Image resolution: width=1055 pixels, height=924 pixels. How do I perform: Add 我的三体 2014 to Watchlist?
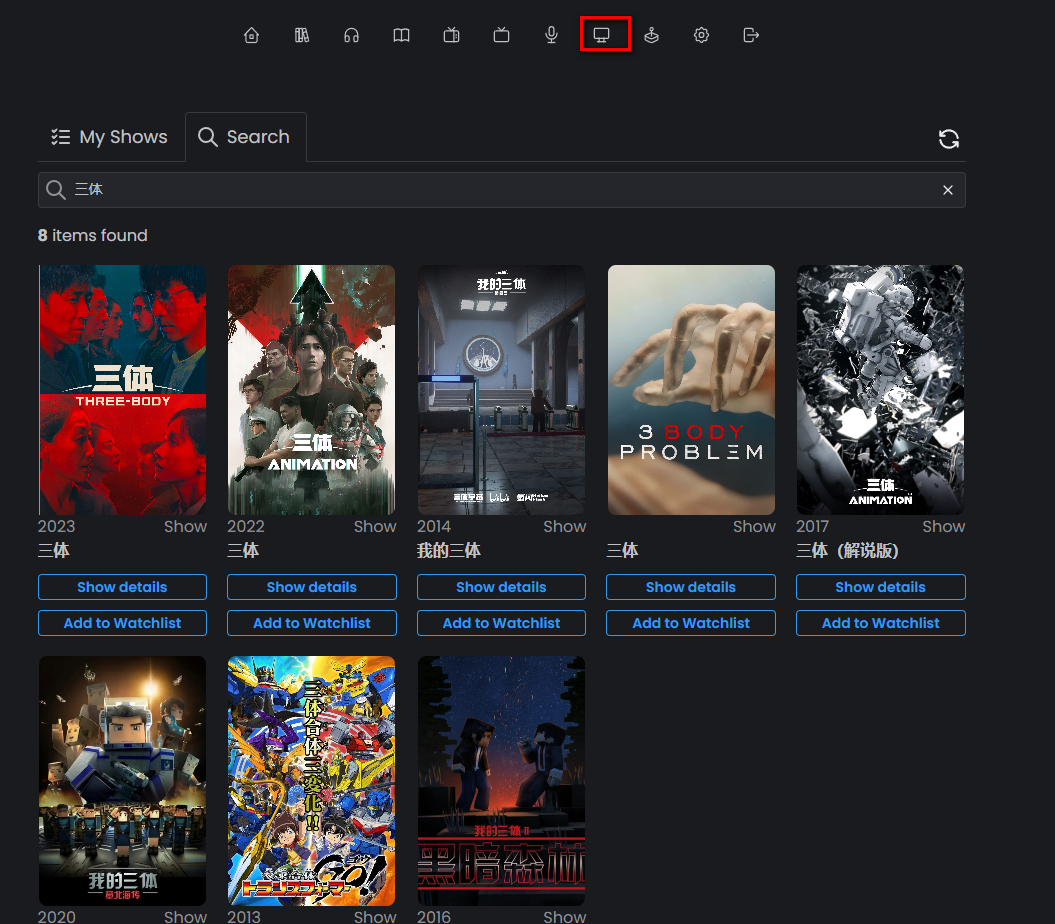click(x=501, y=623)
